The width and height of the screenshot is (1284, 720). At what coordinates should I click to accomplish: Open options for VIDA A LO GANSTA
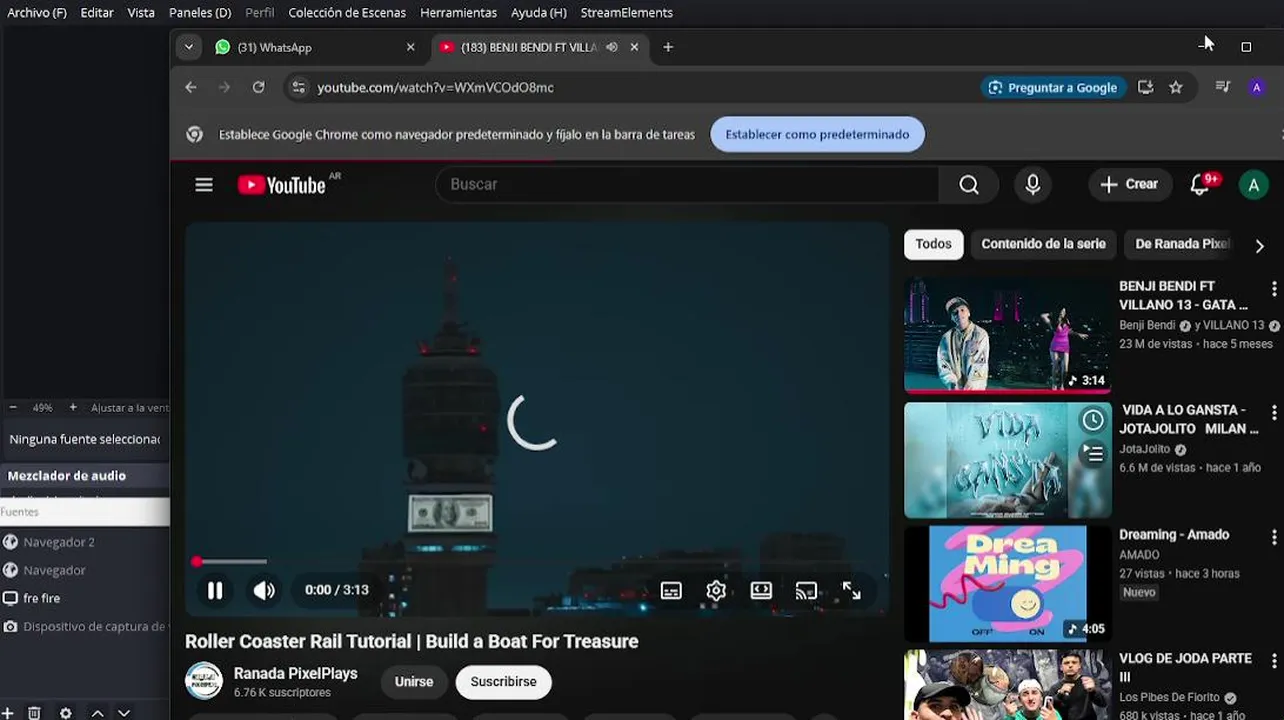1273,412
